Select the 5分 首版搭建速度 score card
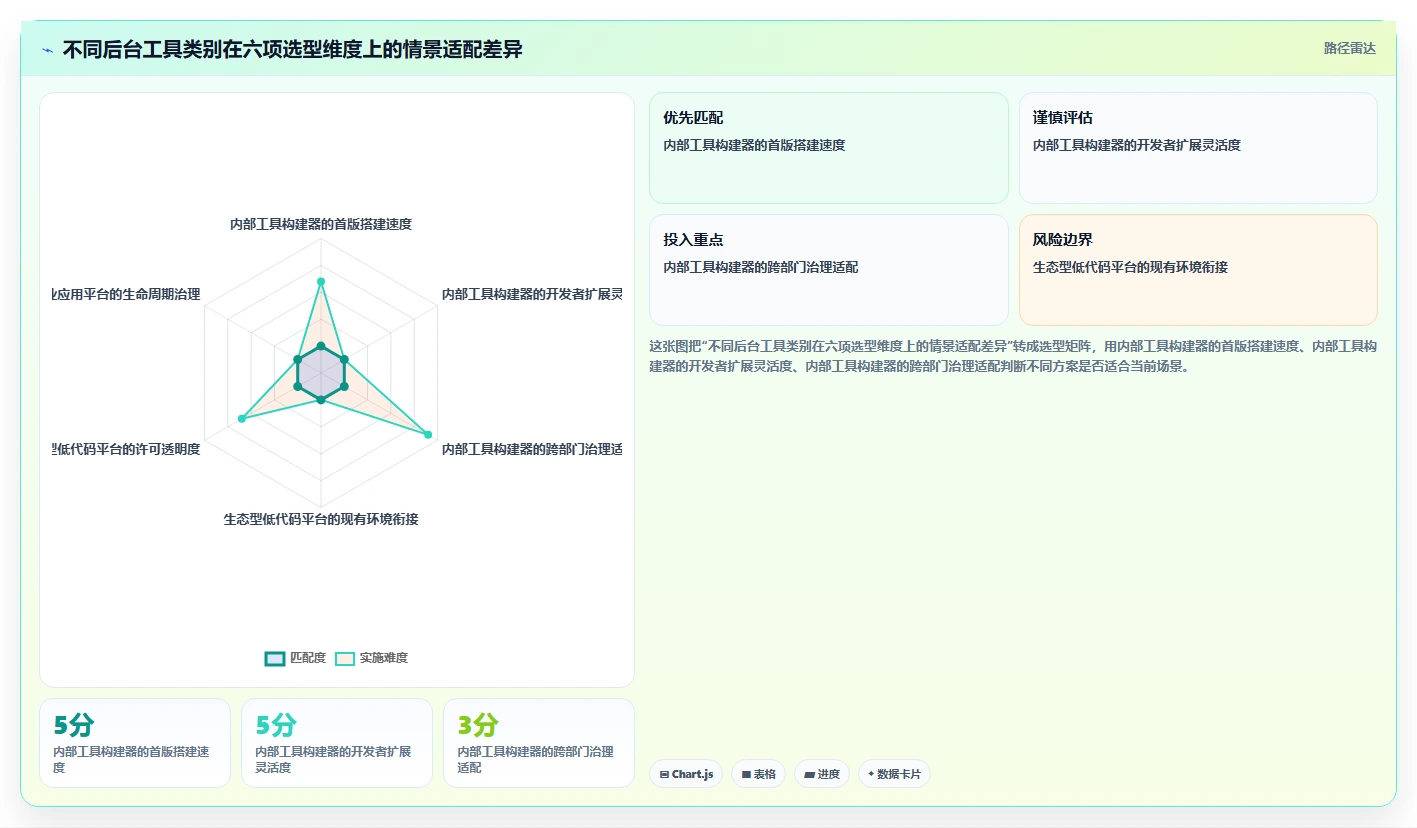Screen dimensions: 1417x828 click(135, 743)
